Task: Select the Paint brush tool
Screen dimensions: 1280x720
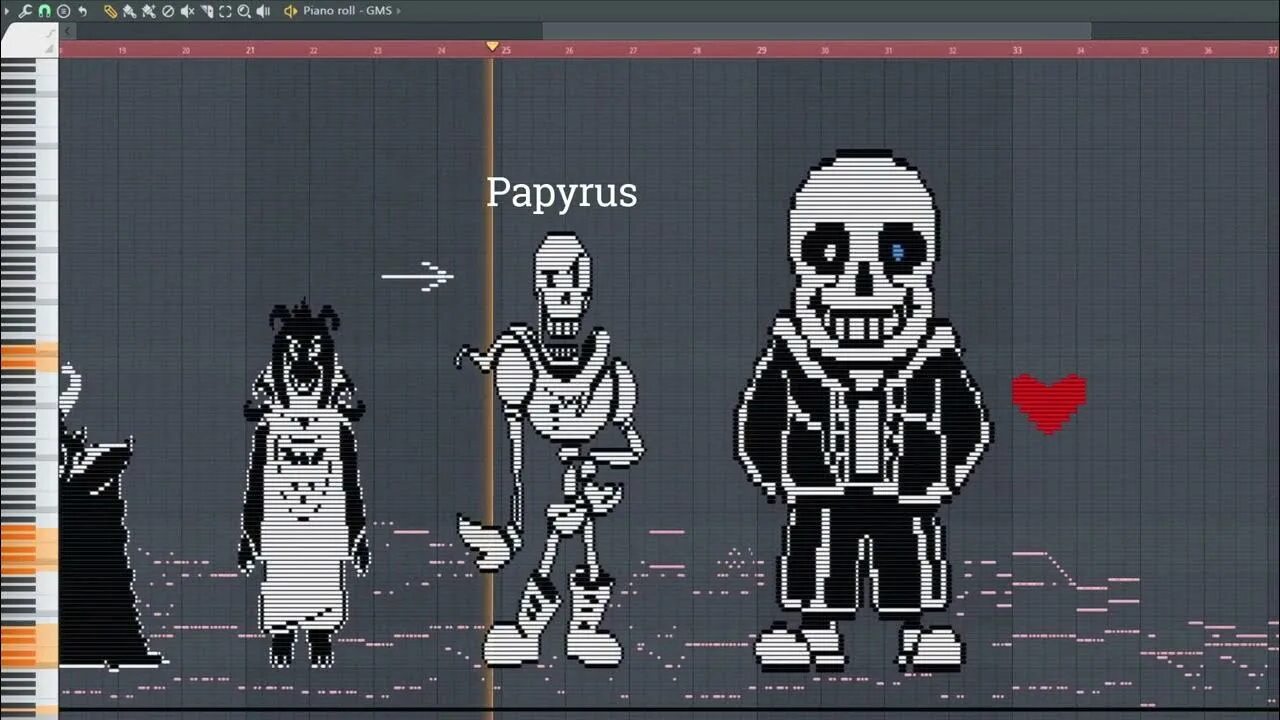Action: click(148, 10)
